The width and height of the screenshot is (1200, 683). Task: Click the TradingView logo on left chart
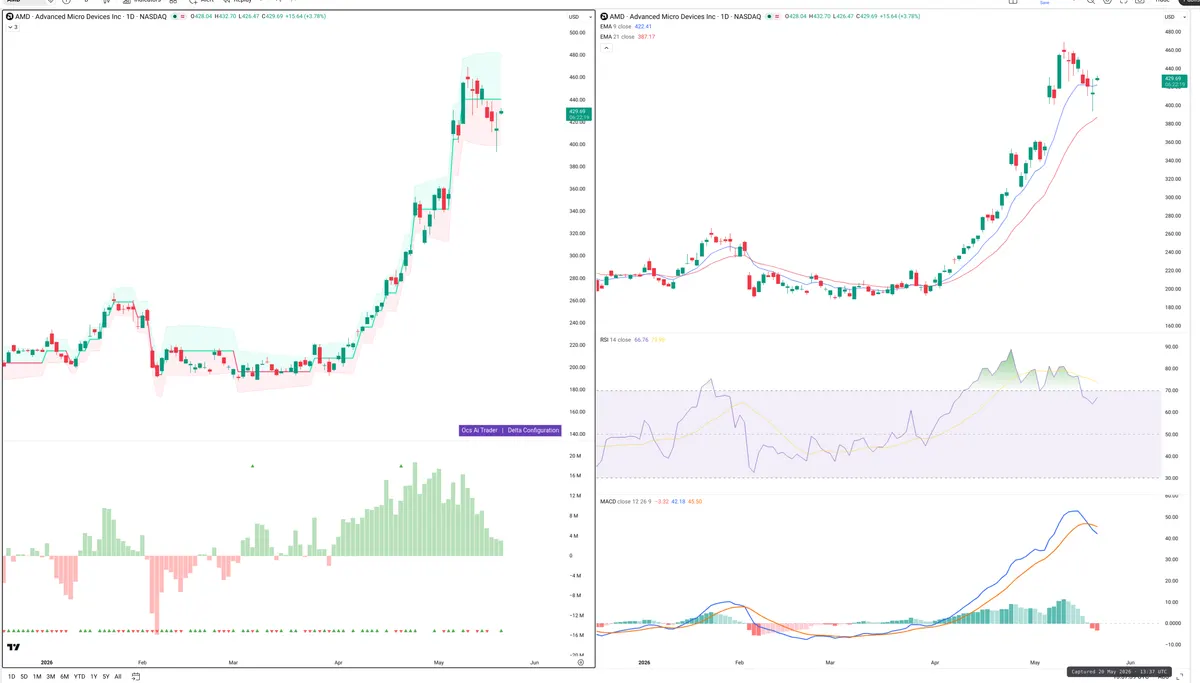(14, 648)
